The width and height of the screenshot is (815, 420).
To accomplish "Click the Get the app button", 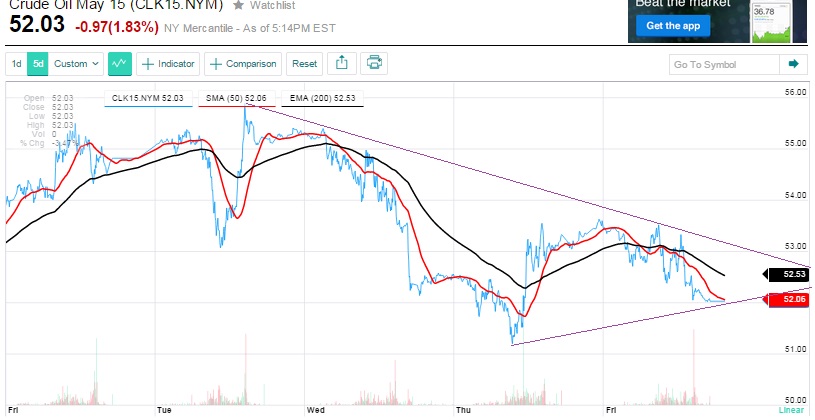I will tap(672, 25).
